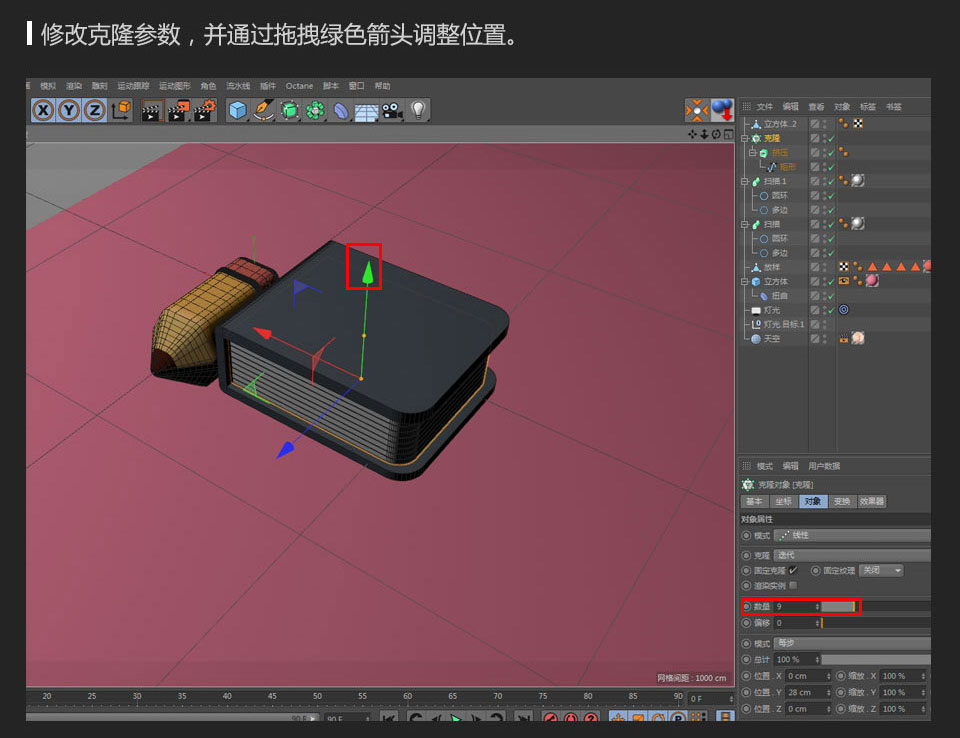Select the cube primitive icon in the toolbar

coord(236,109)
